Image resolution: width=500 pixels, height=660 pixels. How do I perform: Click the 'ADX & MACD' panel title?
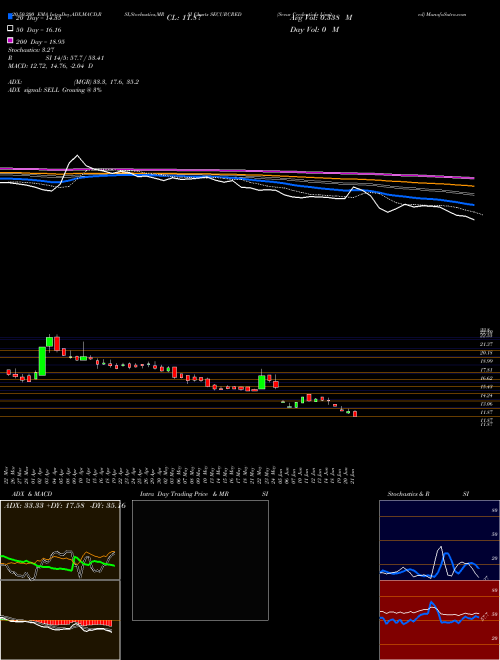click(x=32, y=494)
